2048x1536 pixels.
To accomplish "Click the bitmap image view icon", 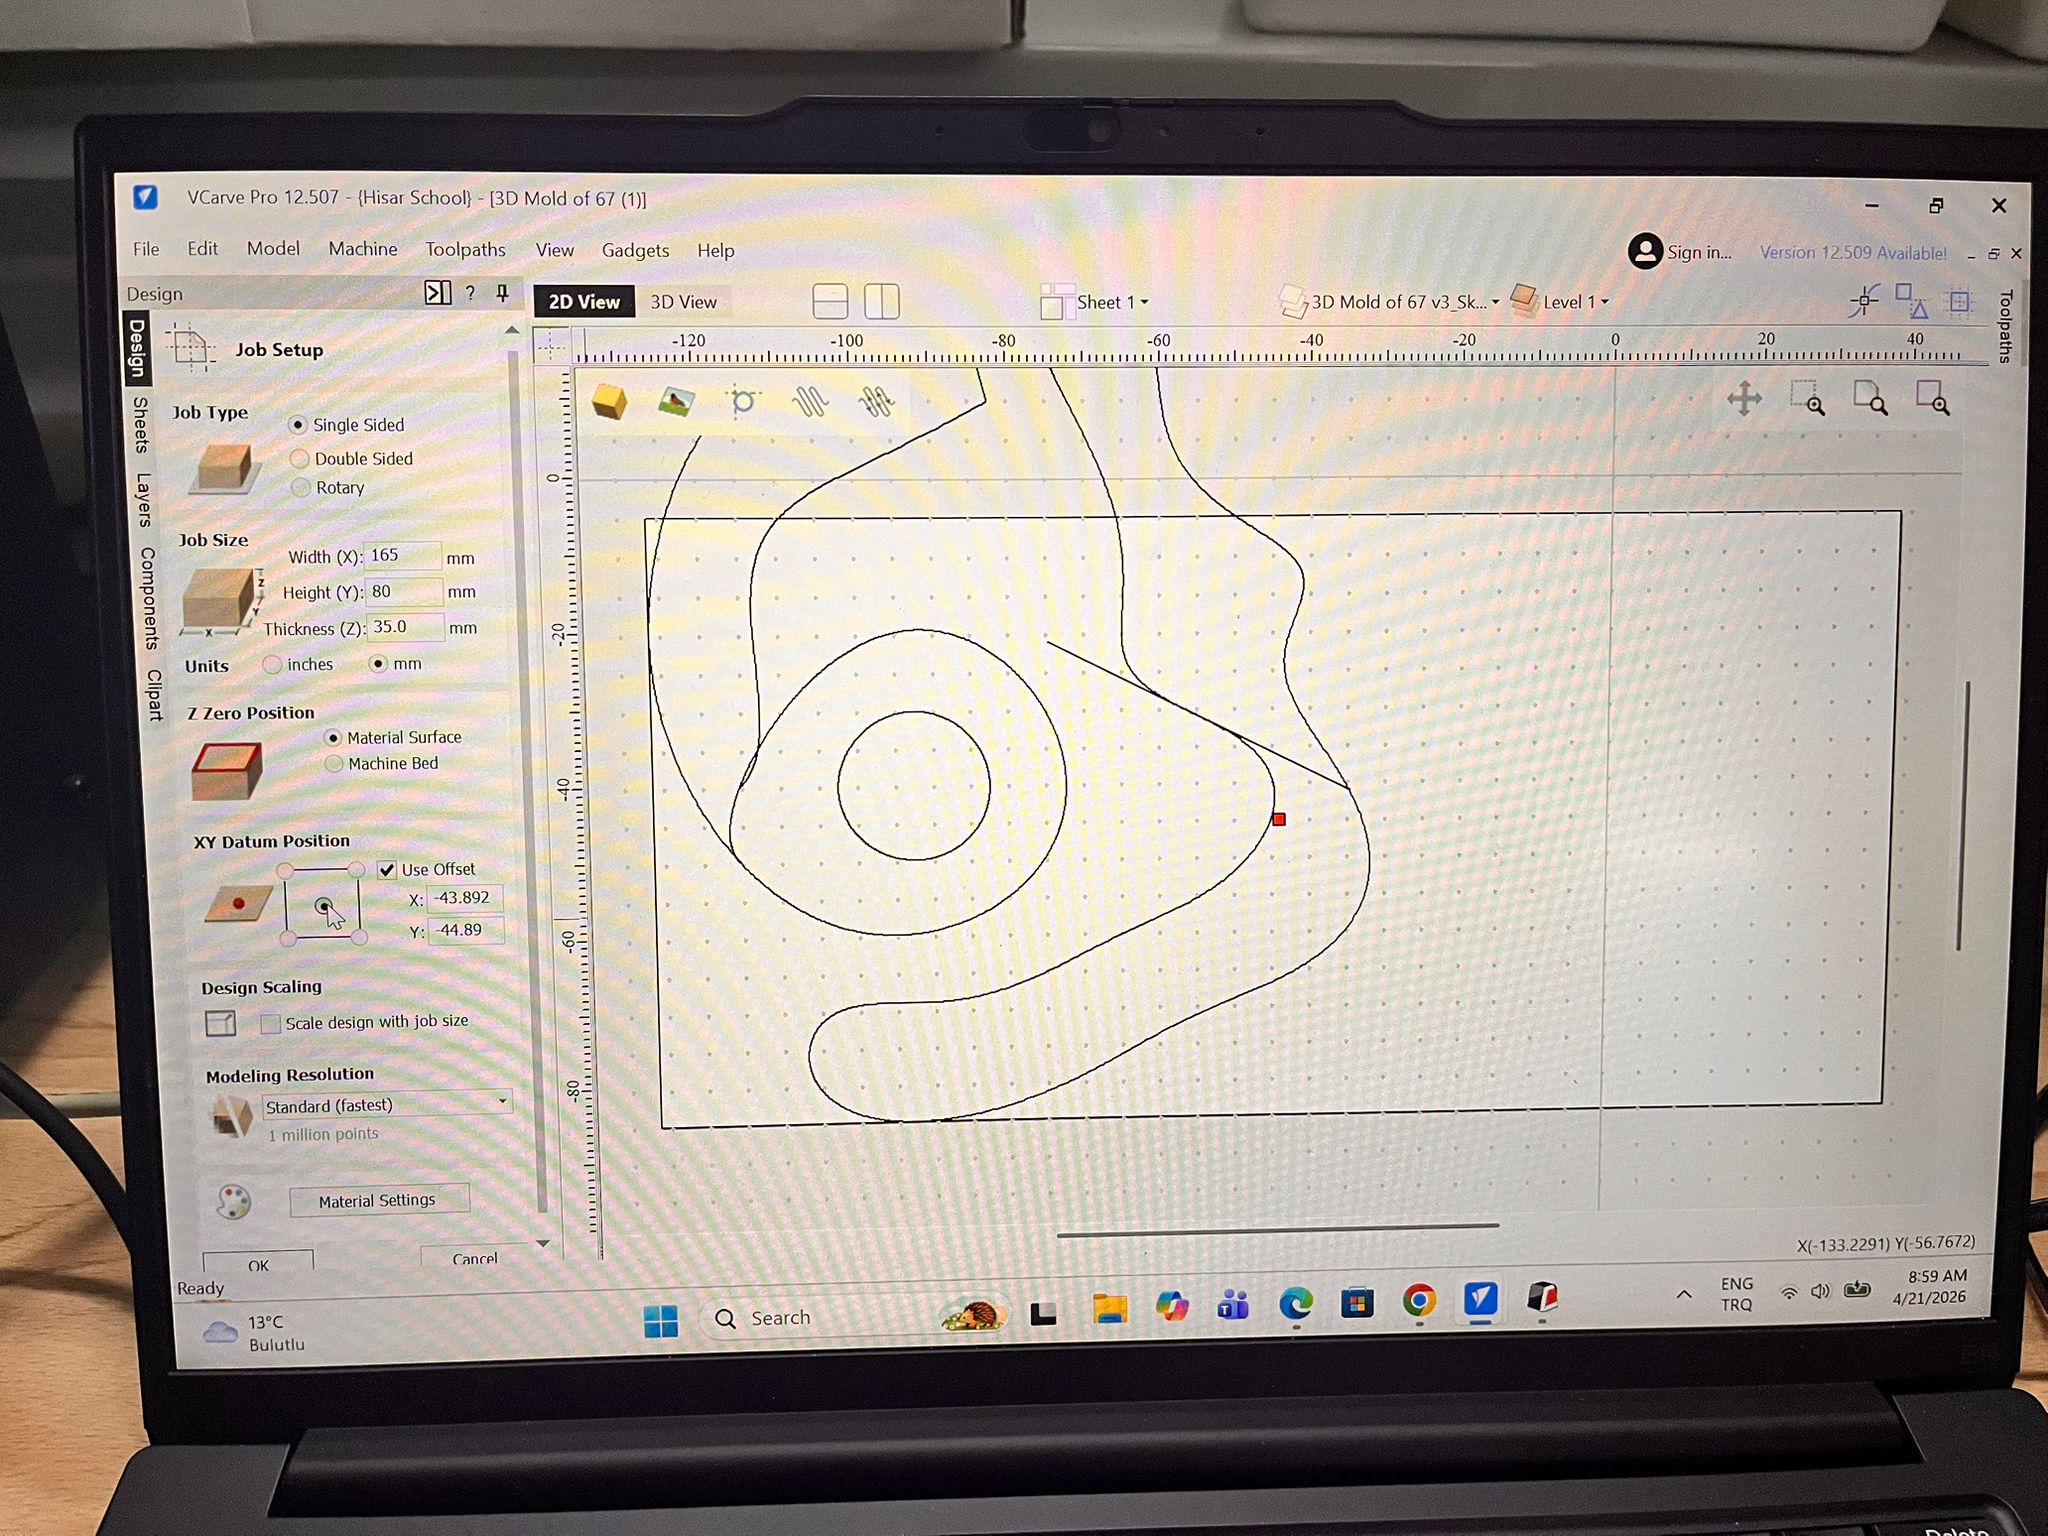I will coord(677,402).
